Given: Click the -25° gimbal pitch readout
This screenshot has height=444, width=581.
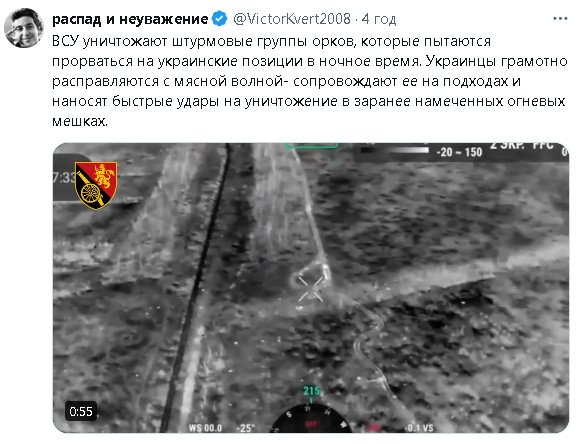Looking at the screenshot, I should 246,428.
